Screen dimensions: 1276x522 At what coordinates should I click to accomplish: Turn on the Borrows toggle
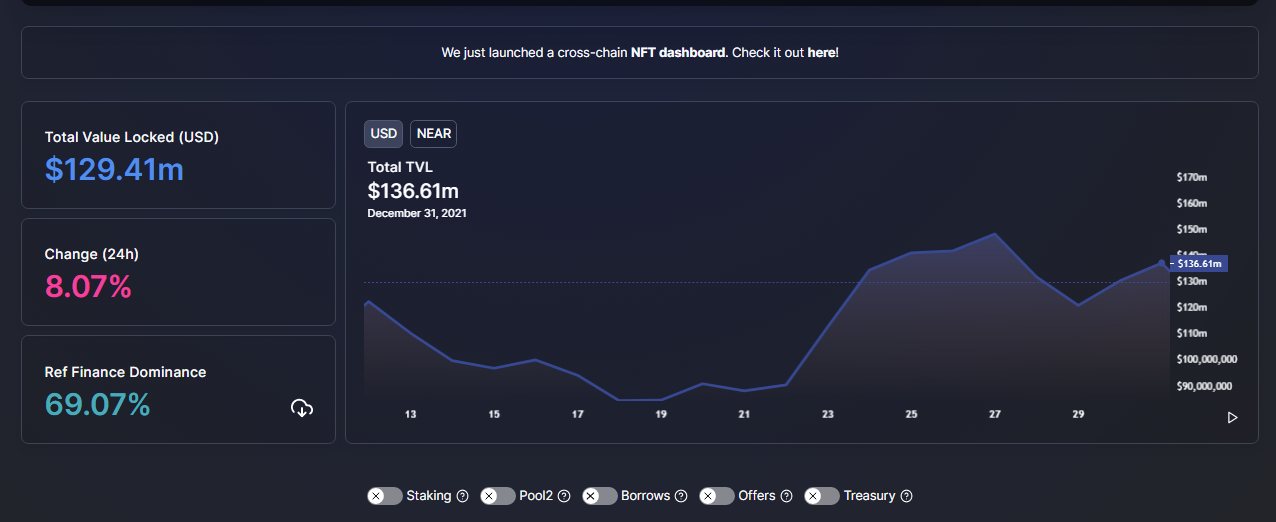[600, 496]
